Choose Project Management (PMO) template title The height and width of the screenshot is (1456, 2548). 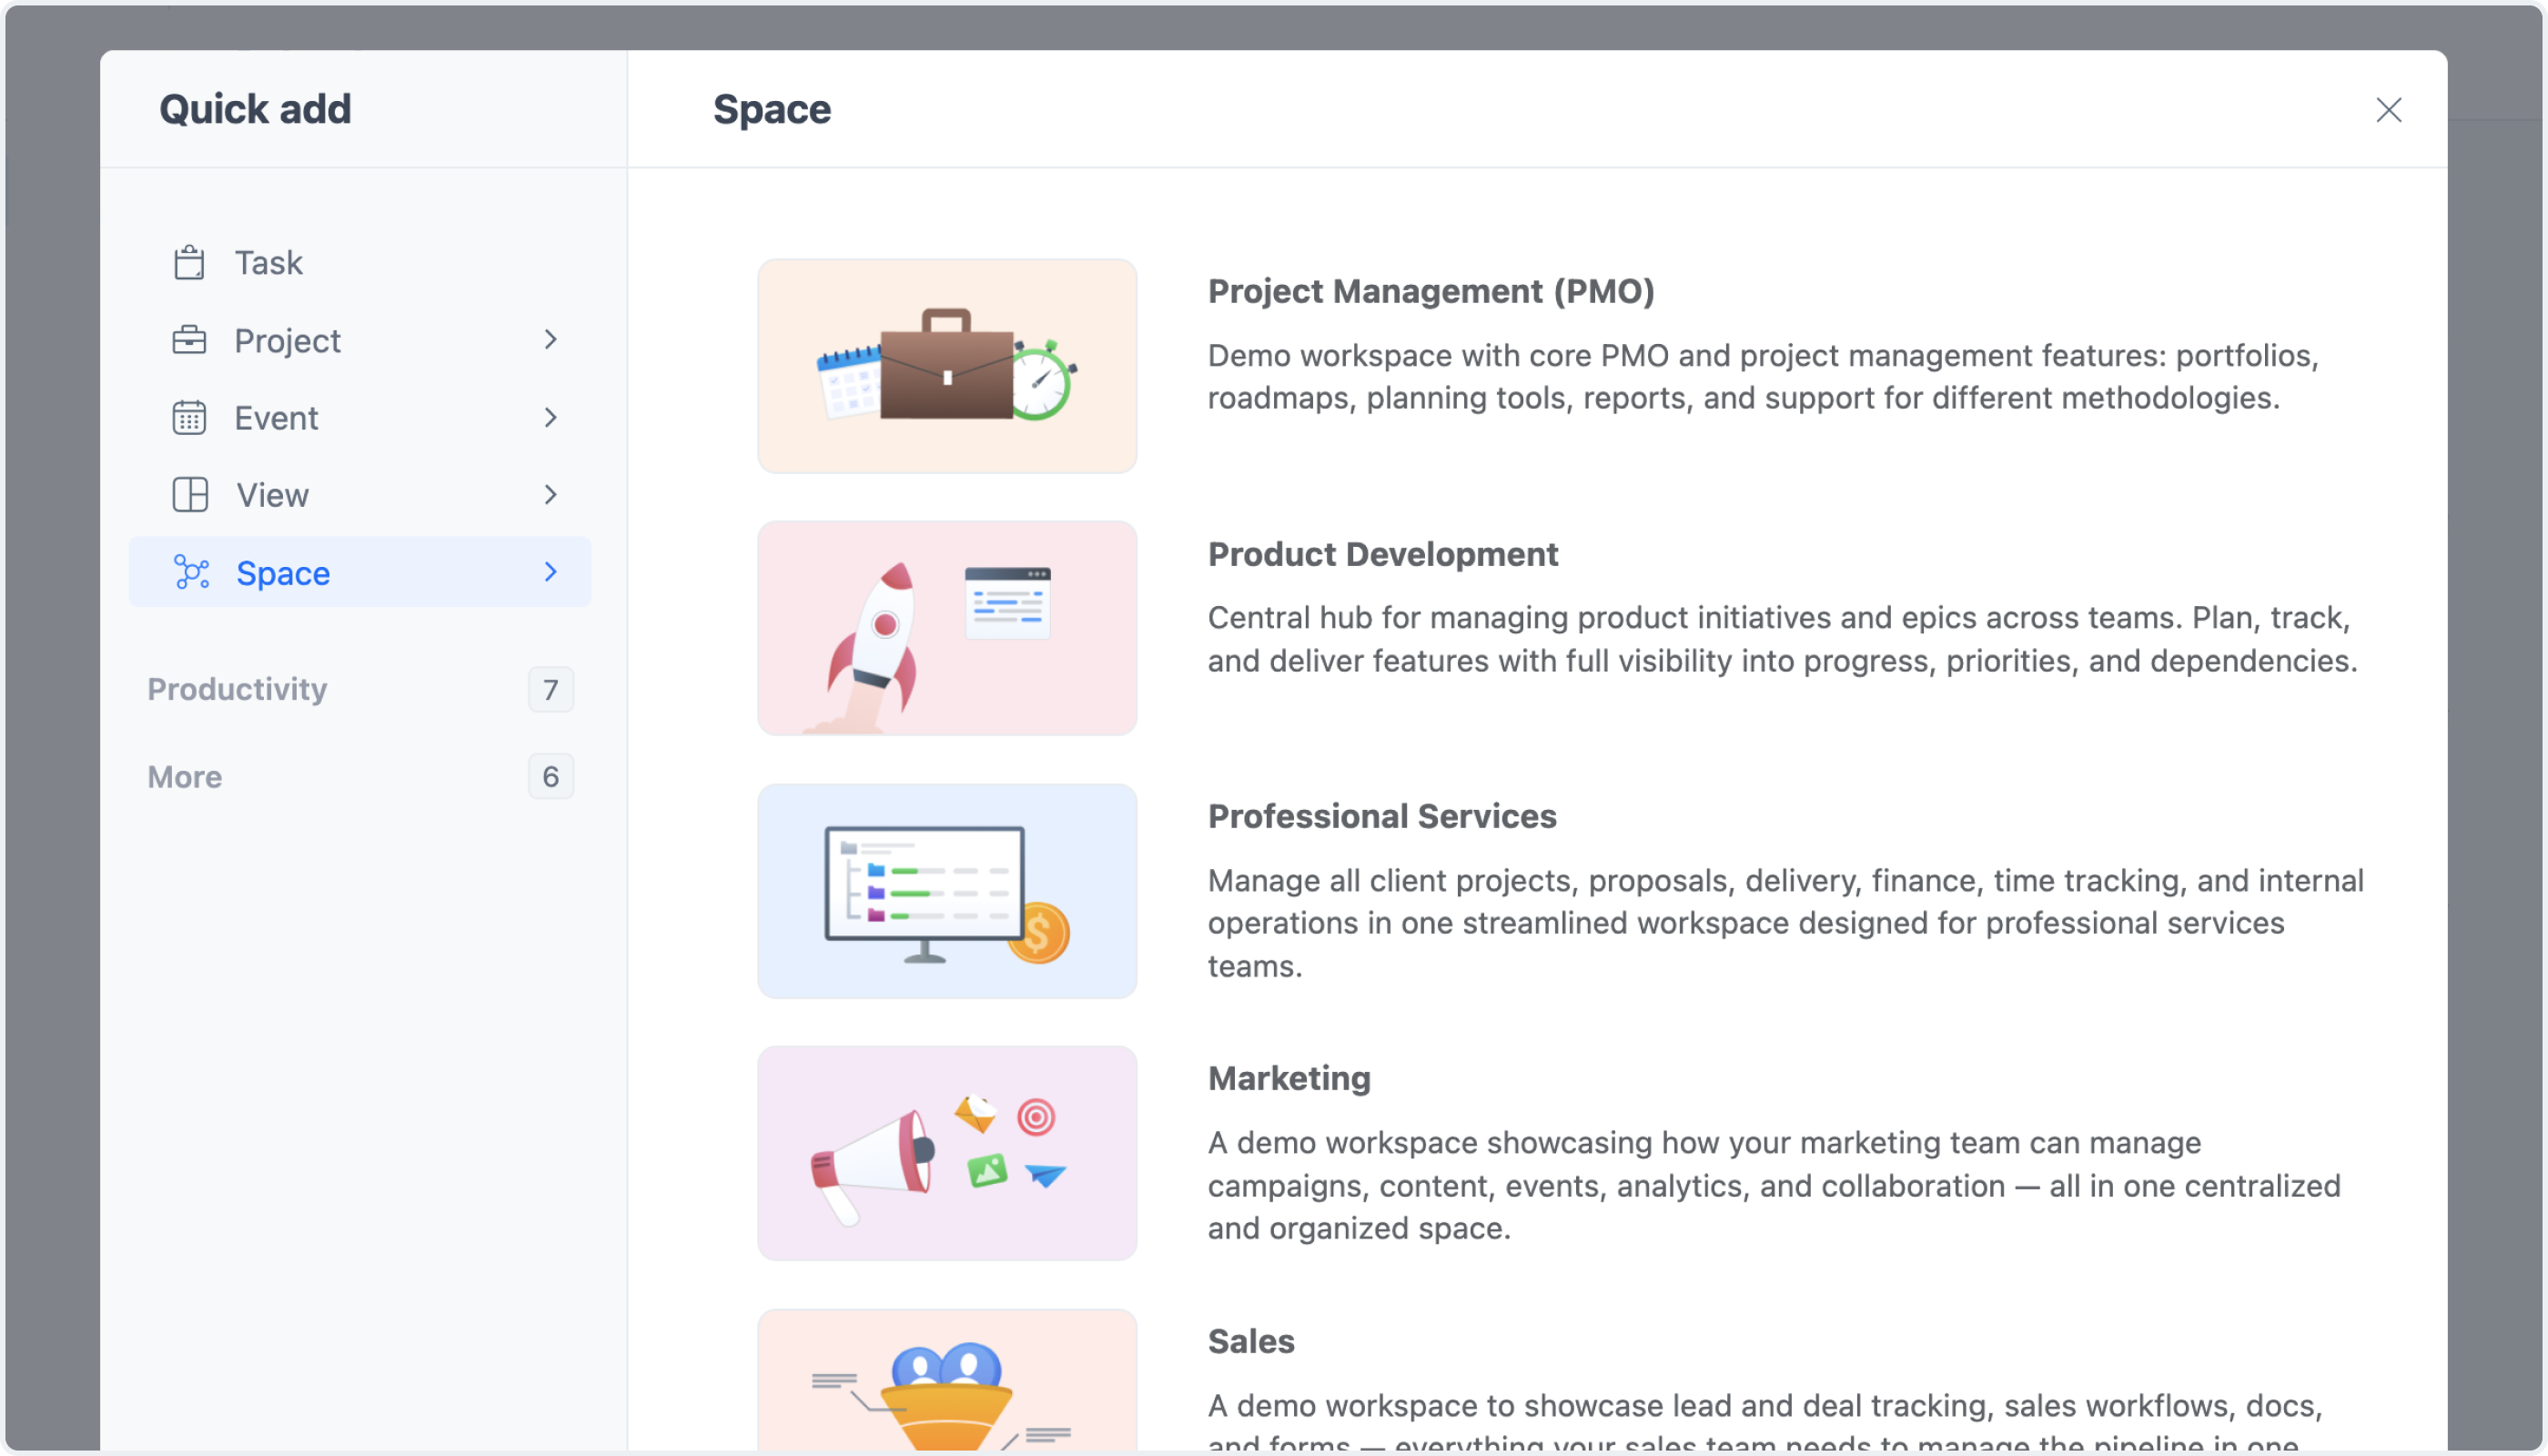tap(1431, 292)
